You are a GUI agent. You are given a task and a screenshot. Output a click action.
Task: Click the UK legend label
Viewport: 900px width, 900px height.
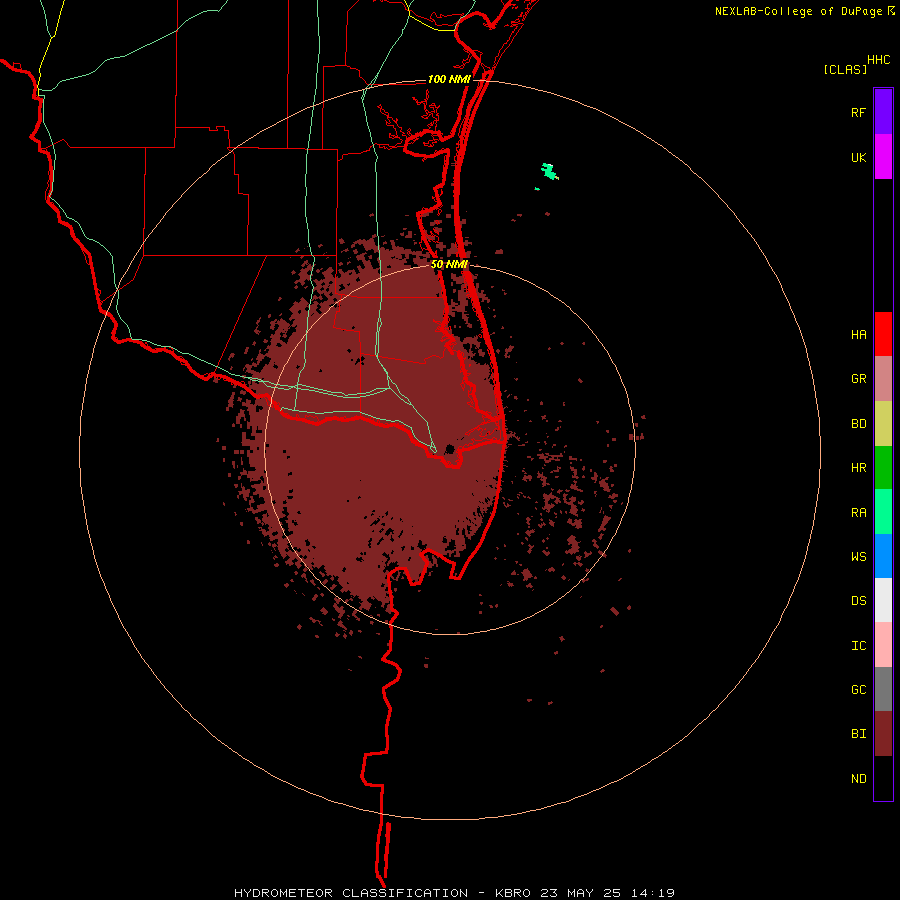pyautogui.click(x=858, y=158)
